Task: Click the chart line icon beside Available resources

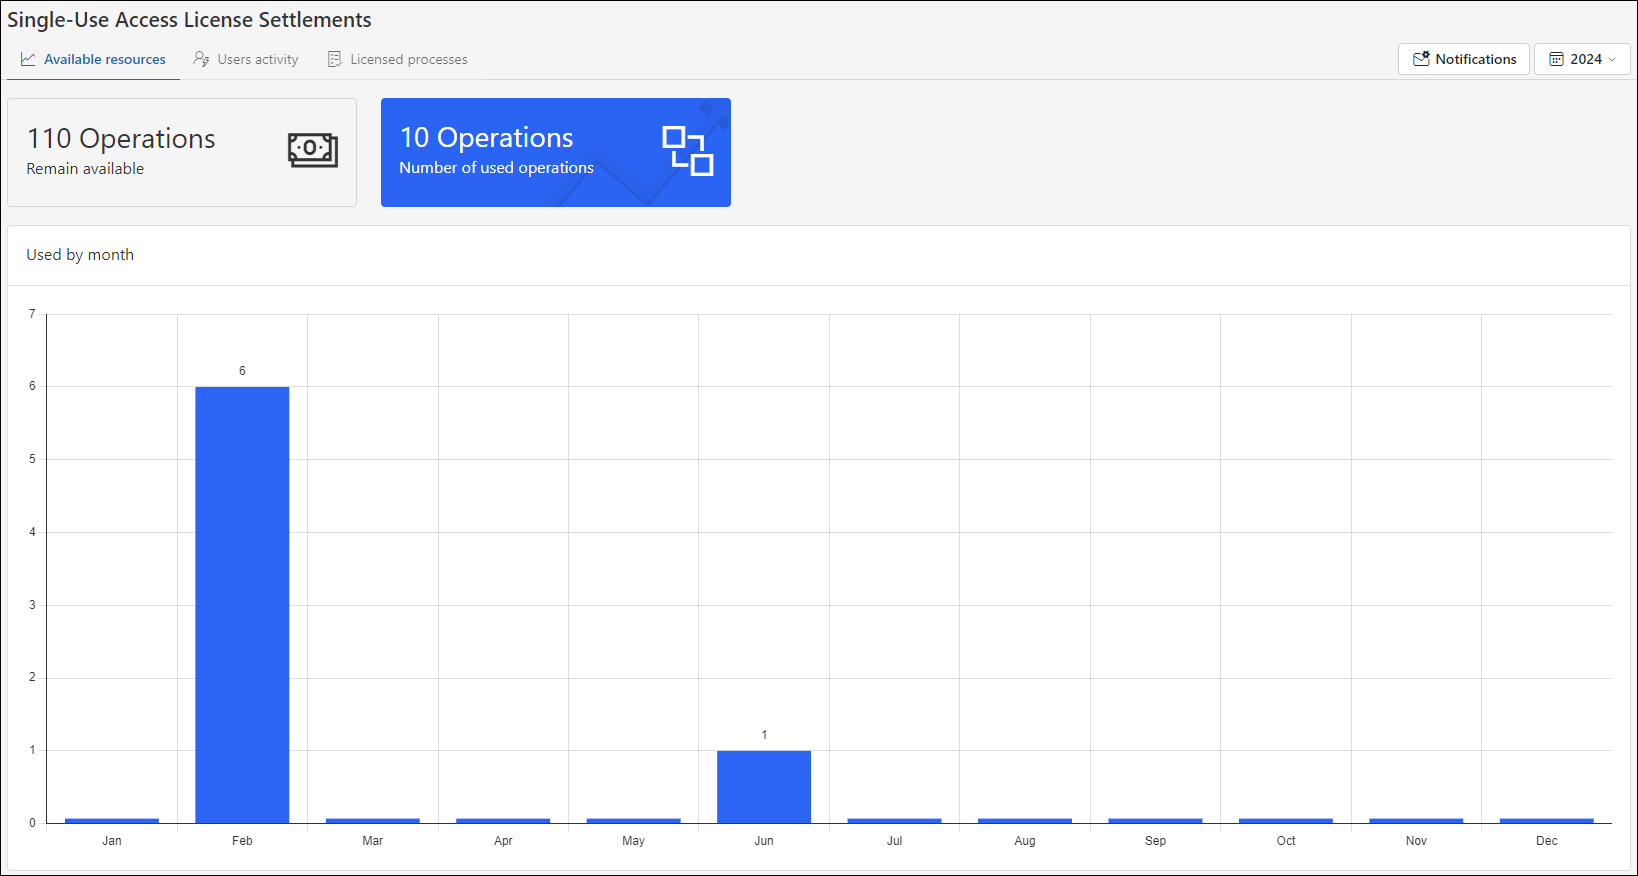Action: (28, 59)
